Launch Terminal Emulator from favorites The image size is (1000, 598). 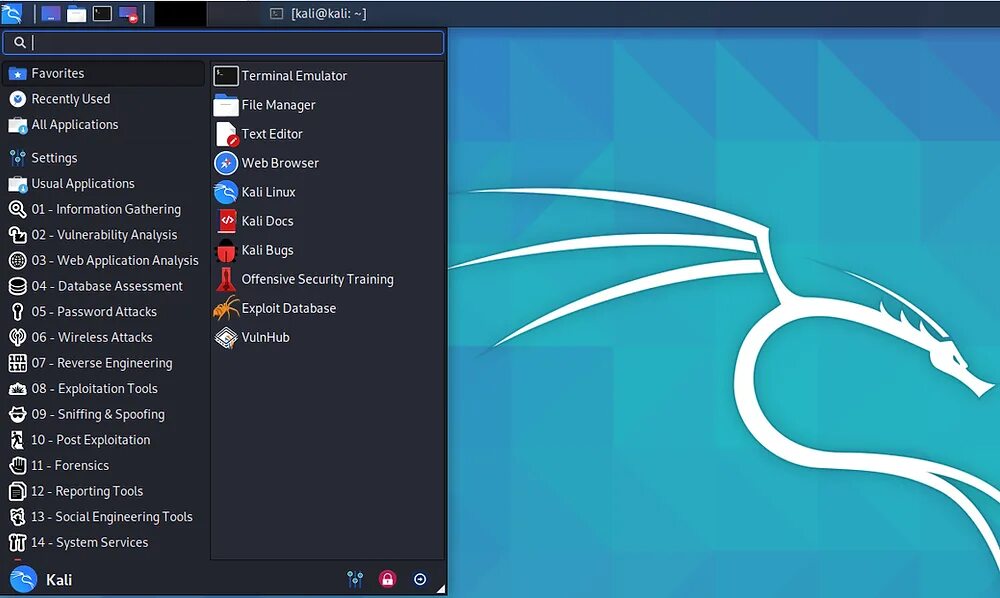pos(327,76)
